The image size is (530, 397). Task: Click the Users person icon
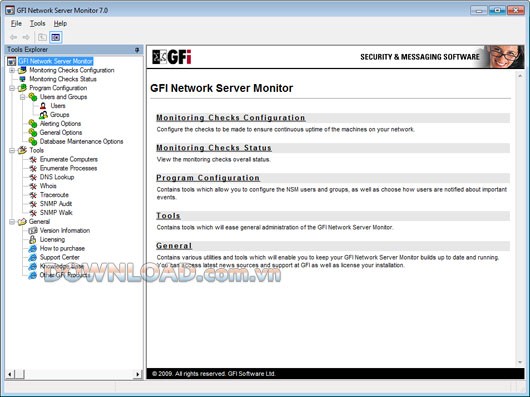coord(43,106)
